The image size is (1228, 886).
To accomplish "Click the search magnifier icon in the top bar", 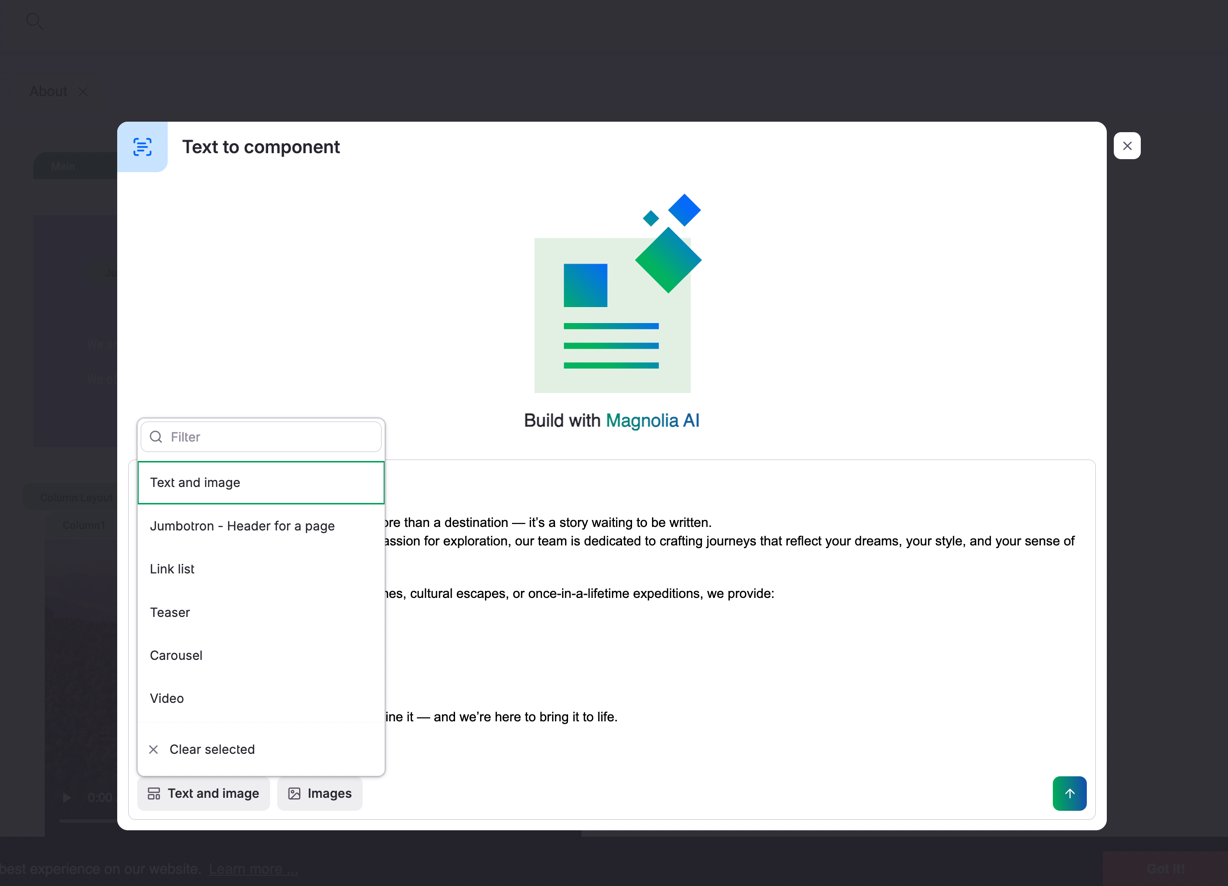I will [x=34, y=20].
